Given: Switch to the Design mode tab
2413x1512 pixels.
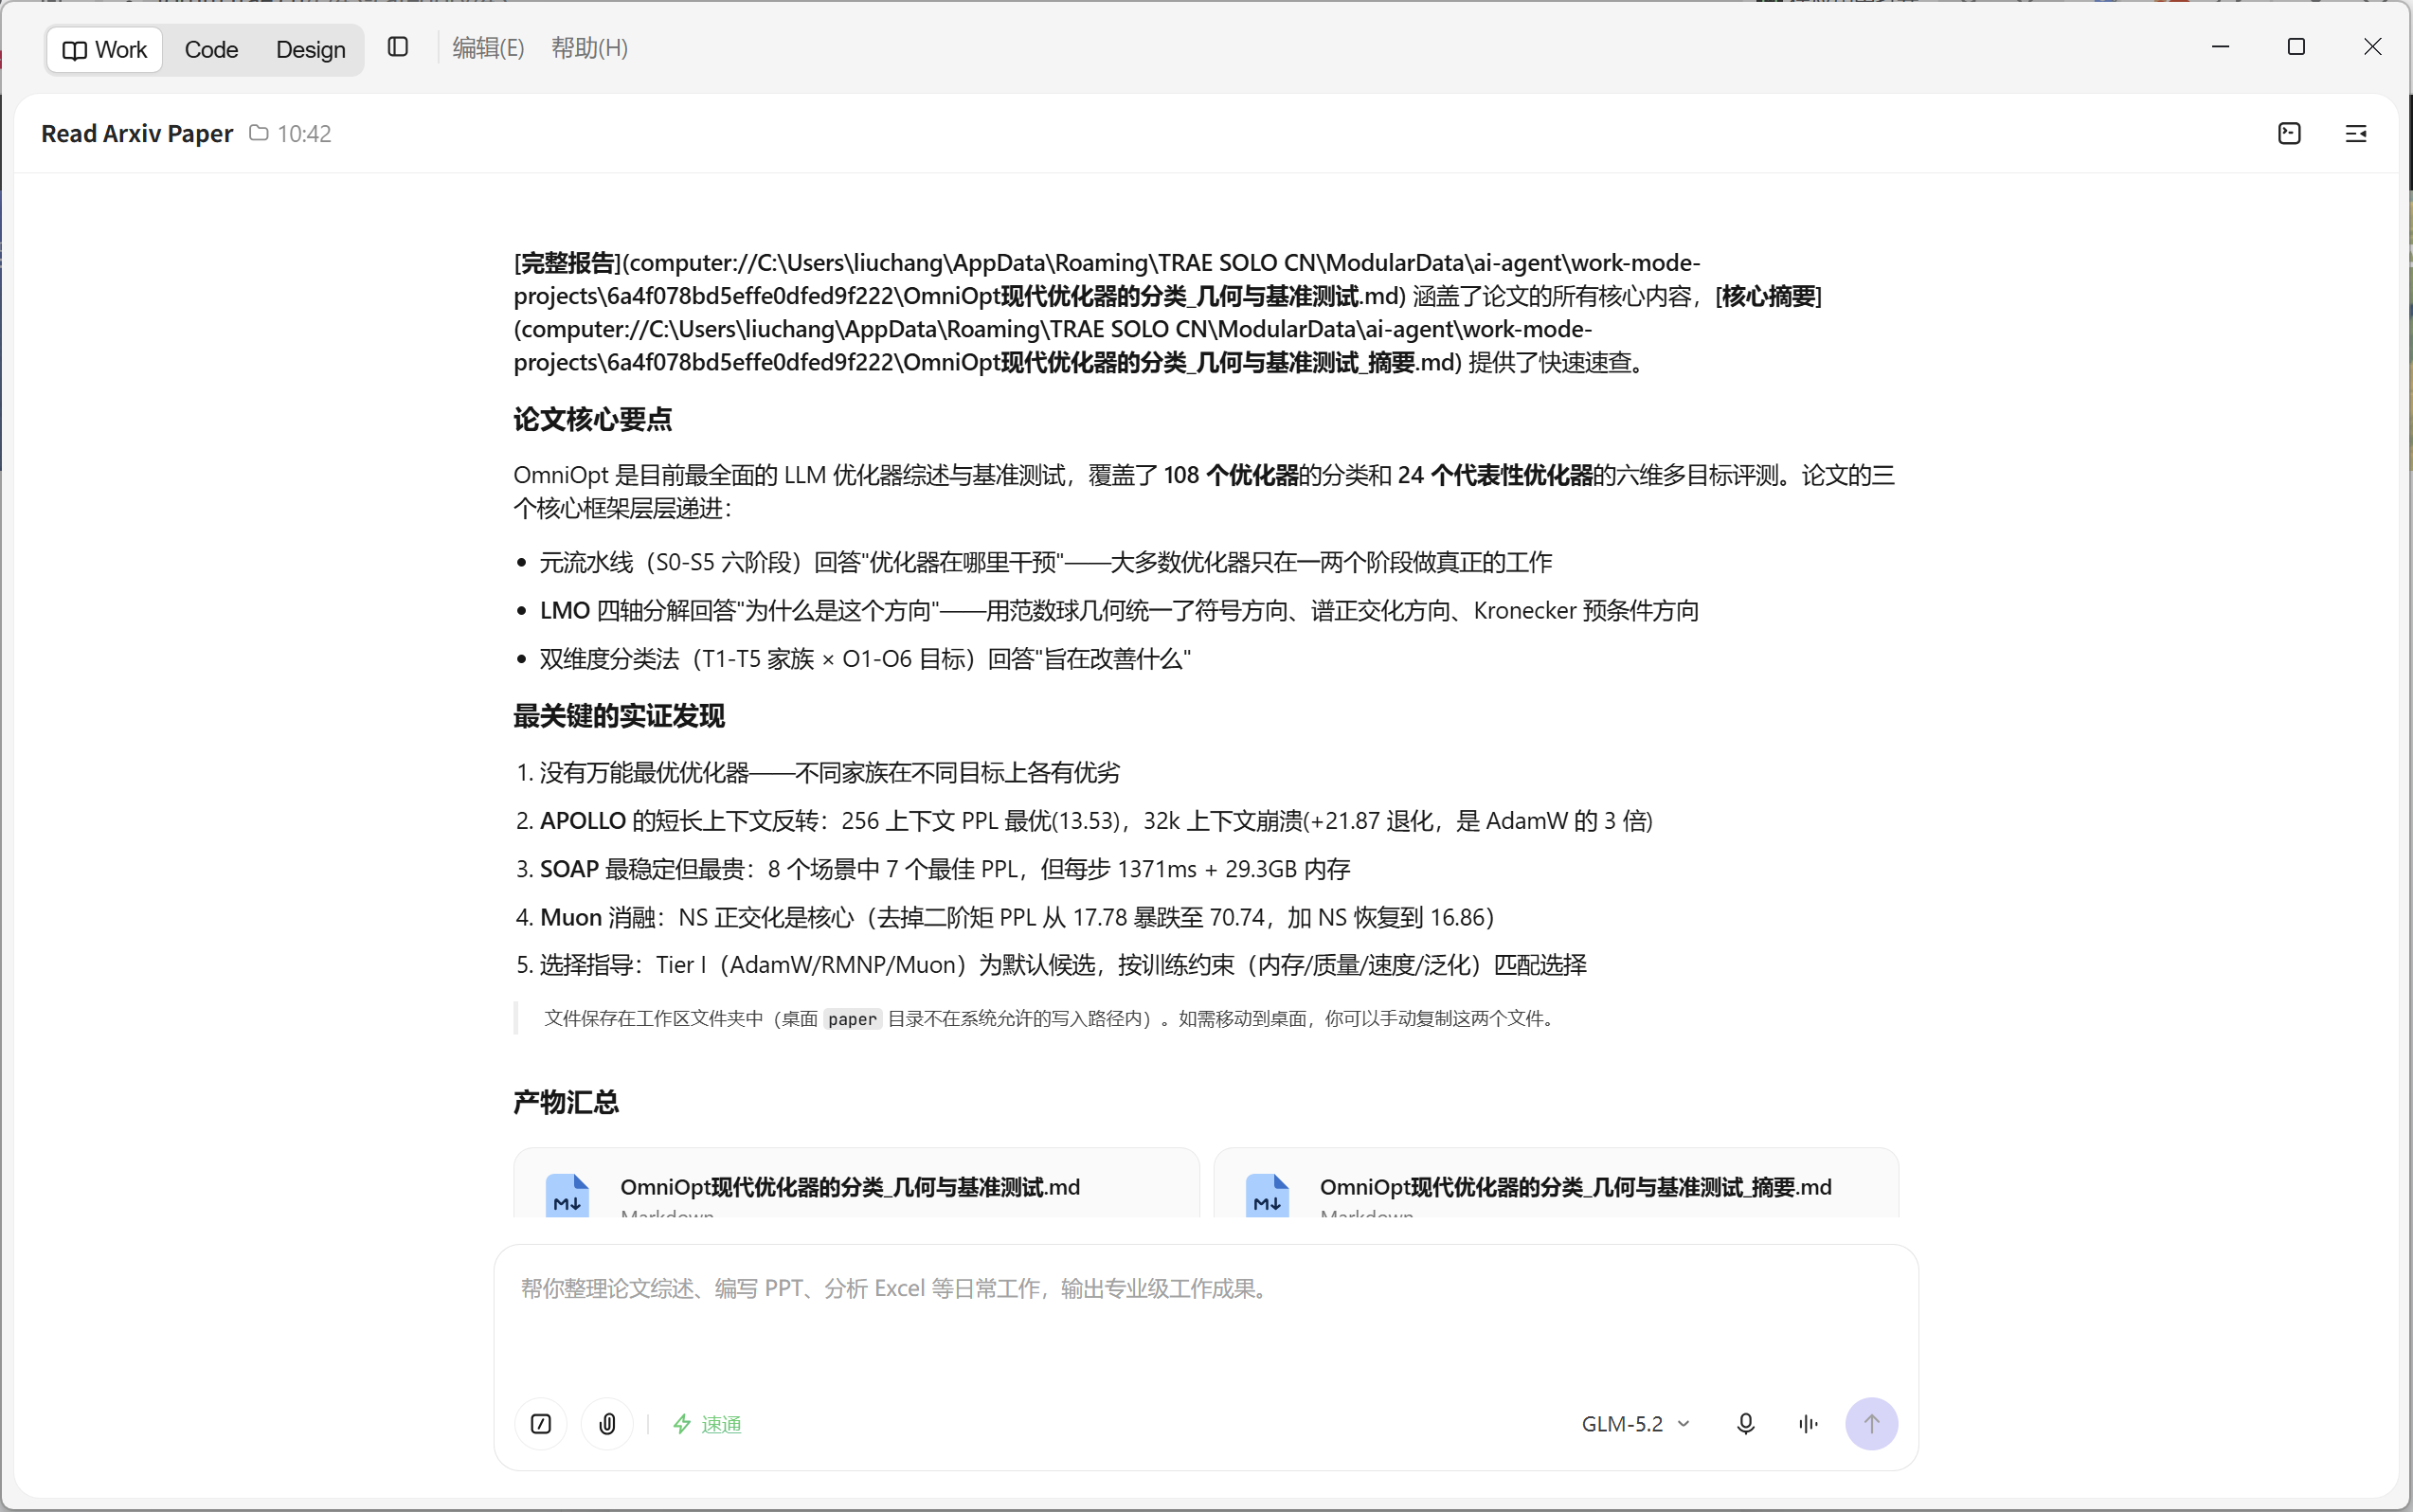Looking at the screenshot, I should (x=310, y=49).
